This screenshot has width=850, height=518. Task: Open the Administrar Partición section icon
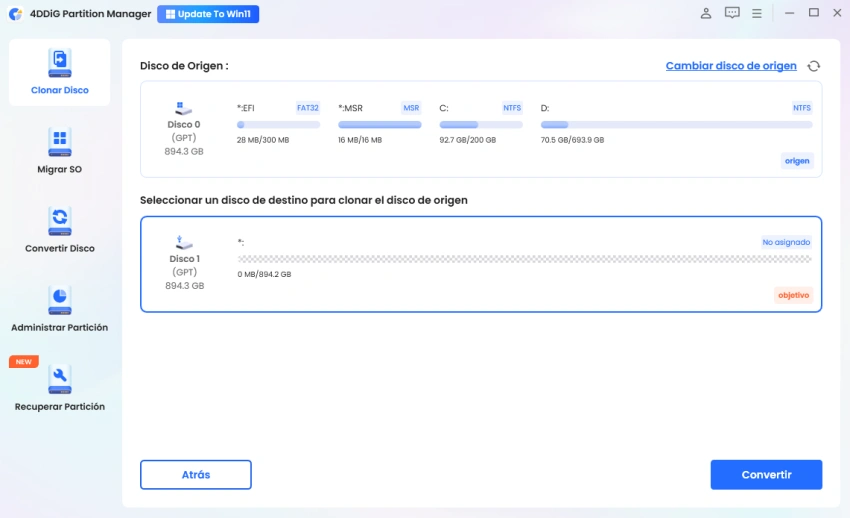[60, 301]
